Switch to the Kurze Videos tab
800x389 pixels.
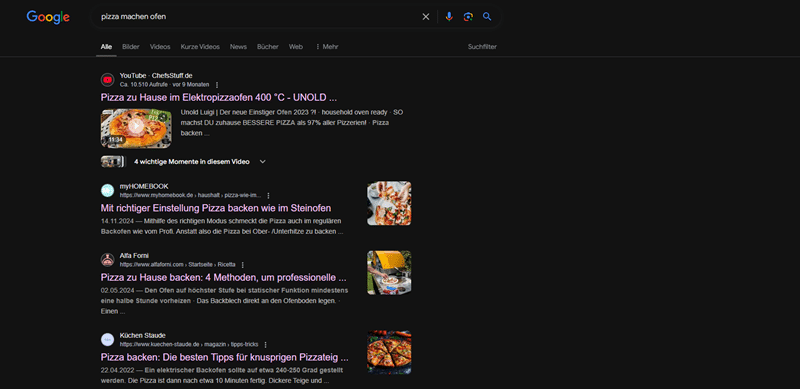[x=200, y=46]
